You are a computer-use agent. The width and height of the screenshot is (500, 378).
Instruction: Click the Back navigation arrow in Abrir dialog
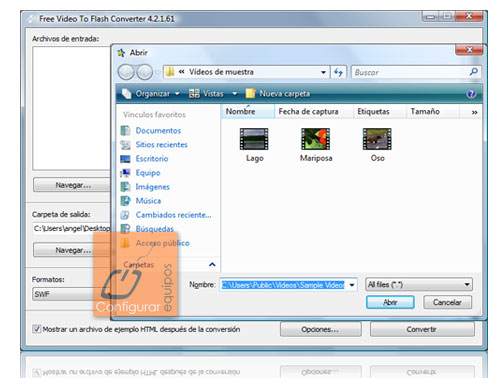coord(126,72)
